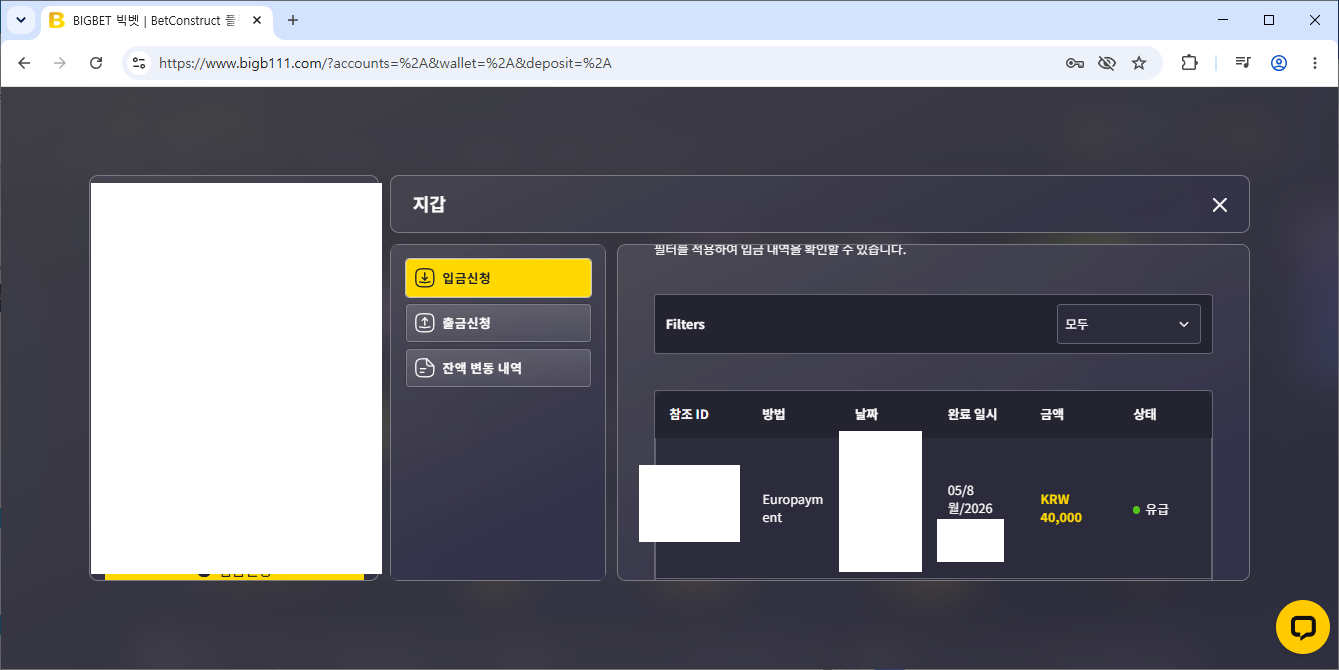This screenshot has height=670, width=1339.
Task: Click the 상태 column header
Action: pyautogui.click(x=1145, y=414)
